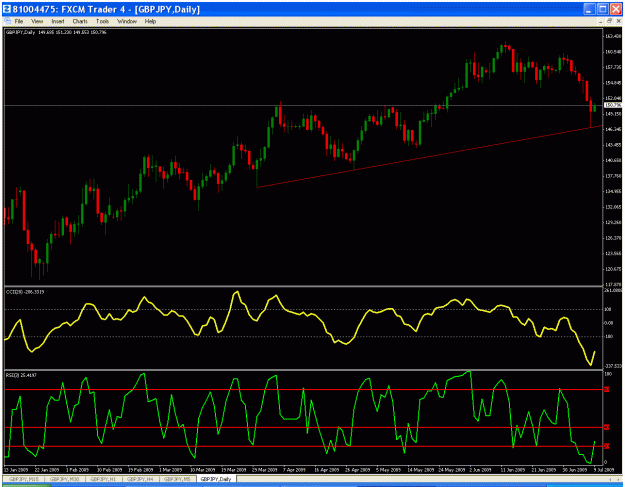The image size is (625, 487).
Task: Close the inner GBPJPY chart window
Action: (618, 21)
